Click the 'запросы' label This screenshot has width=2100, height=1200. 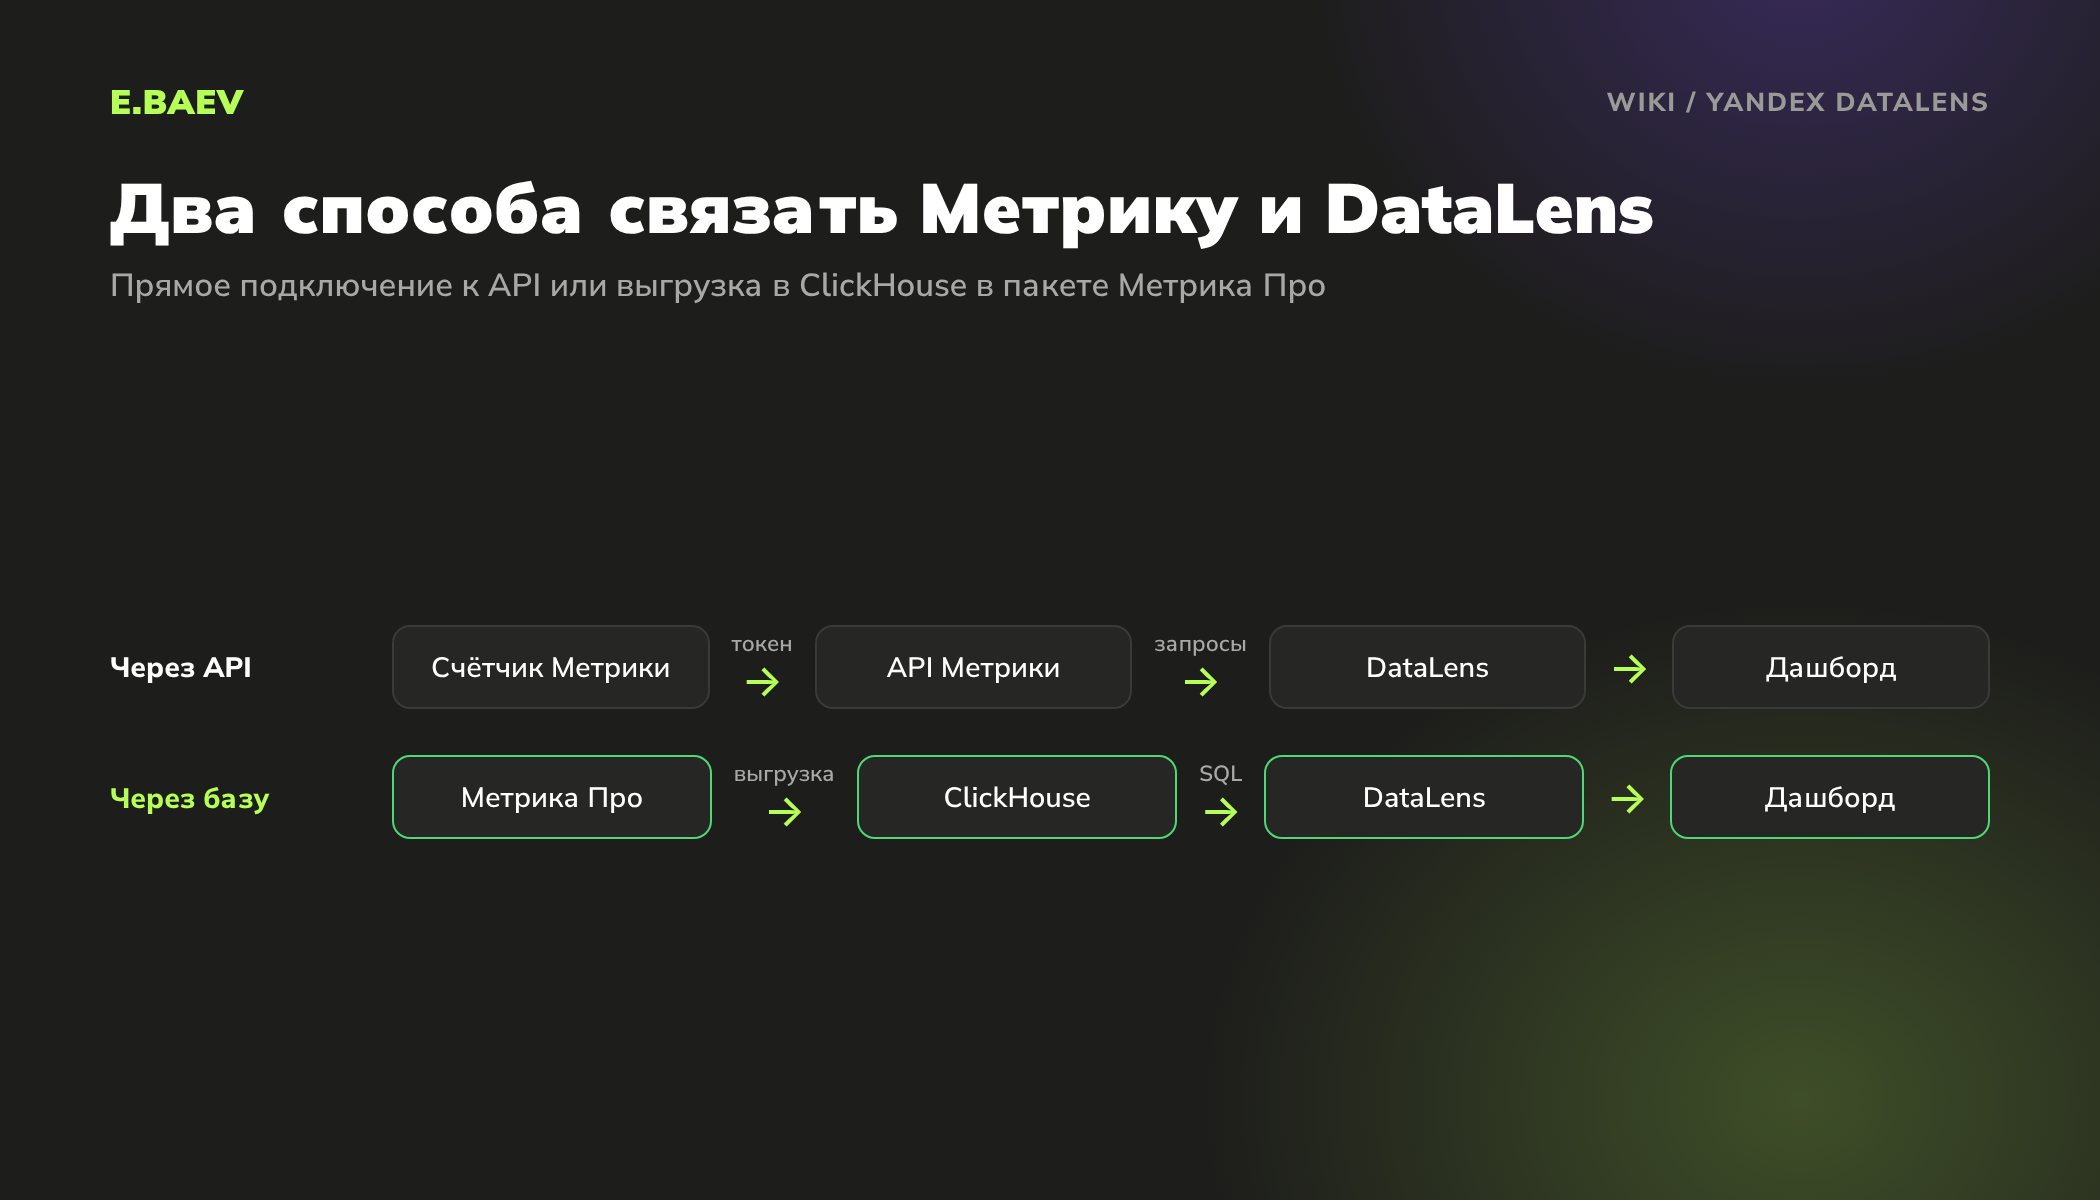click(1200, 645)
